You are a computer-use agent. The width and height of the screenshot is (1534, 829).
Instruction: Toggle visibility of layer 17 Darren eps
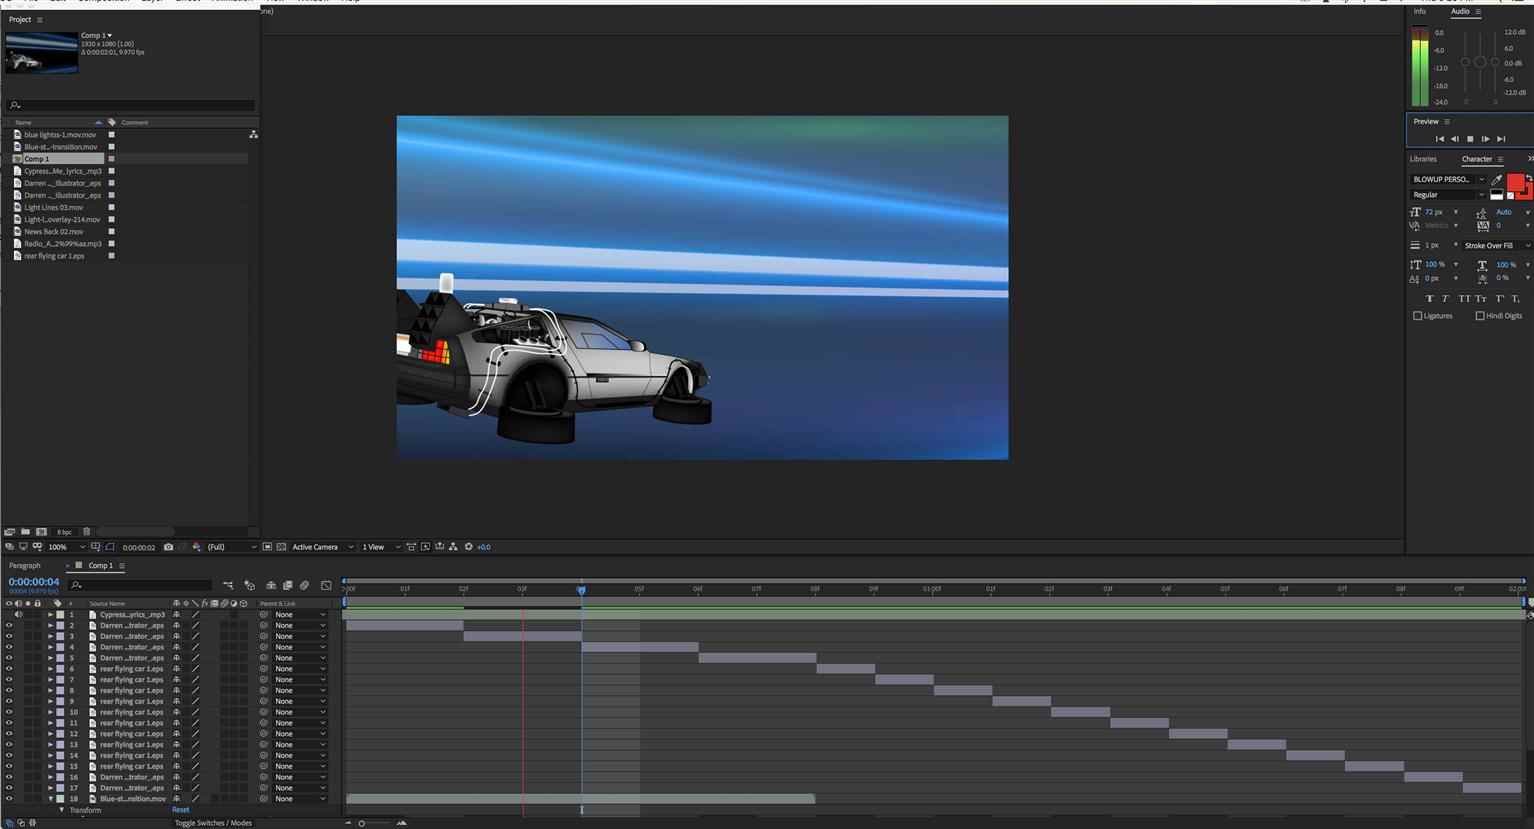point(9,788)
